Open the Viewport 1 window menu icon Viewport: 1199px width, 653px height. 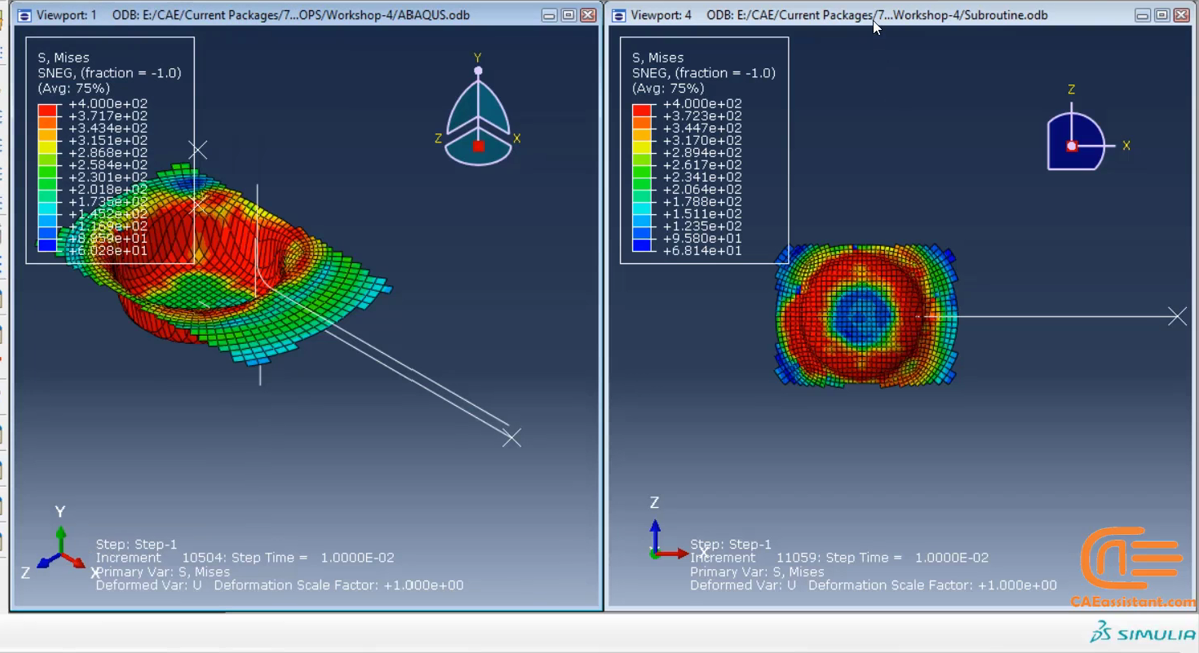[x=24, y=15]
